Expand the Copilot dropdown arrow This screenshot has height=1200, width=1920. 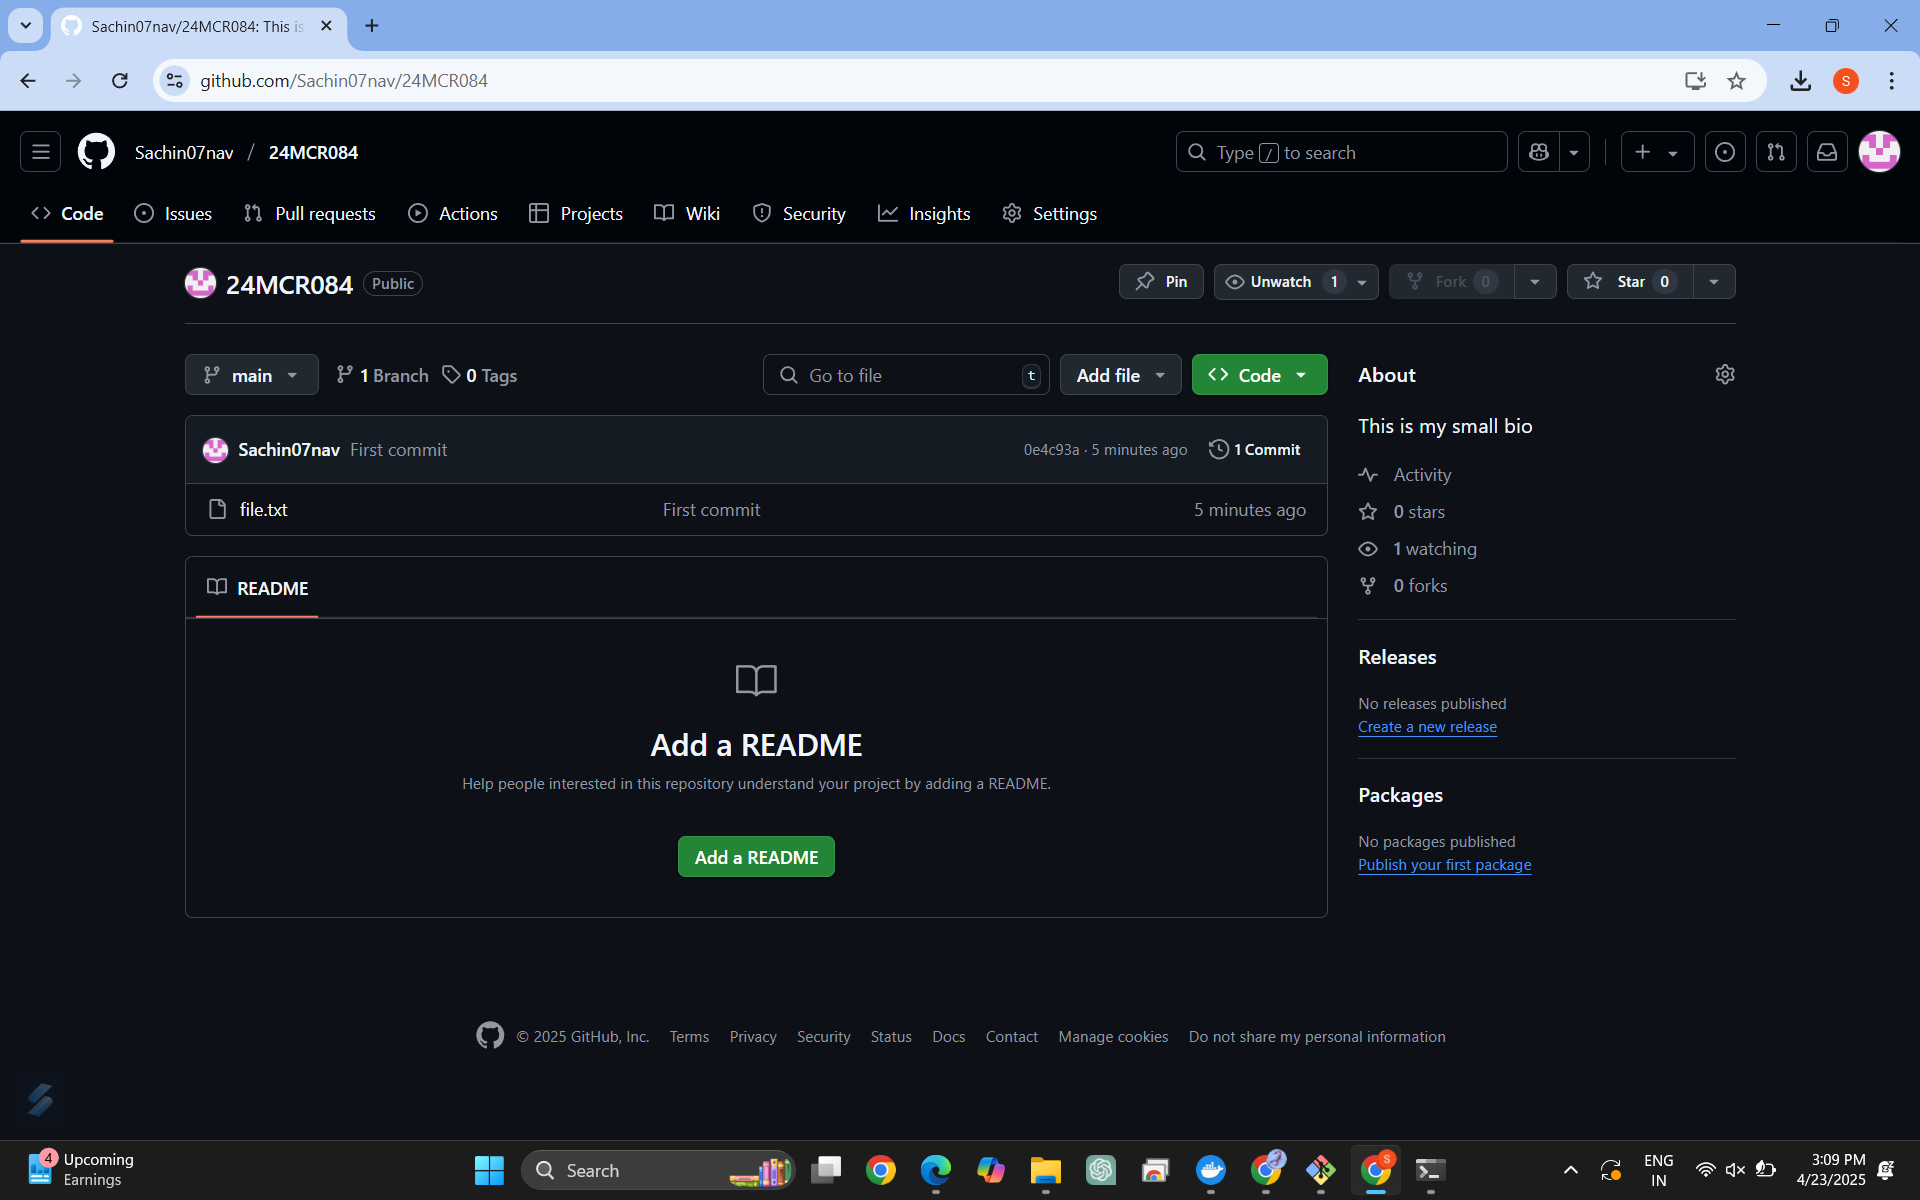click(x=1574, y=152)
